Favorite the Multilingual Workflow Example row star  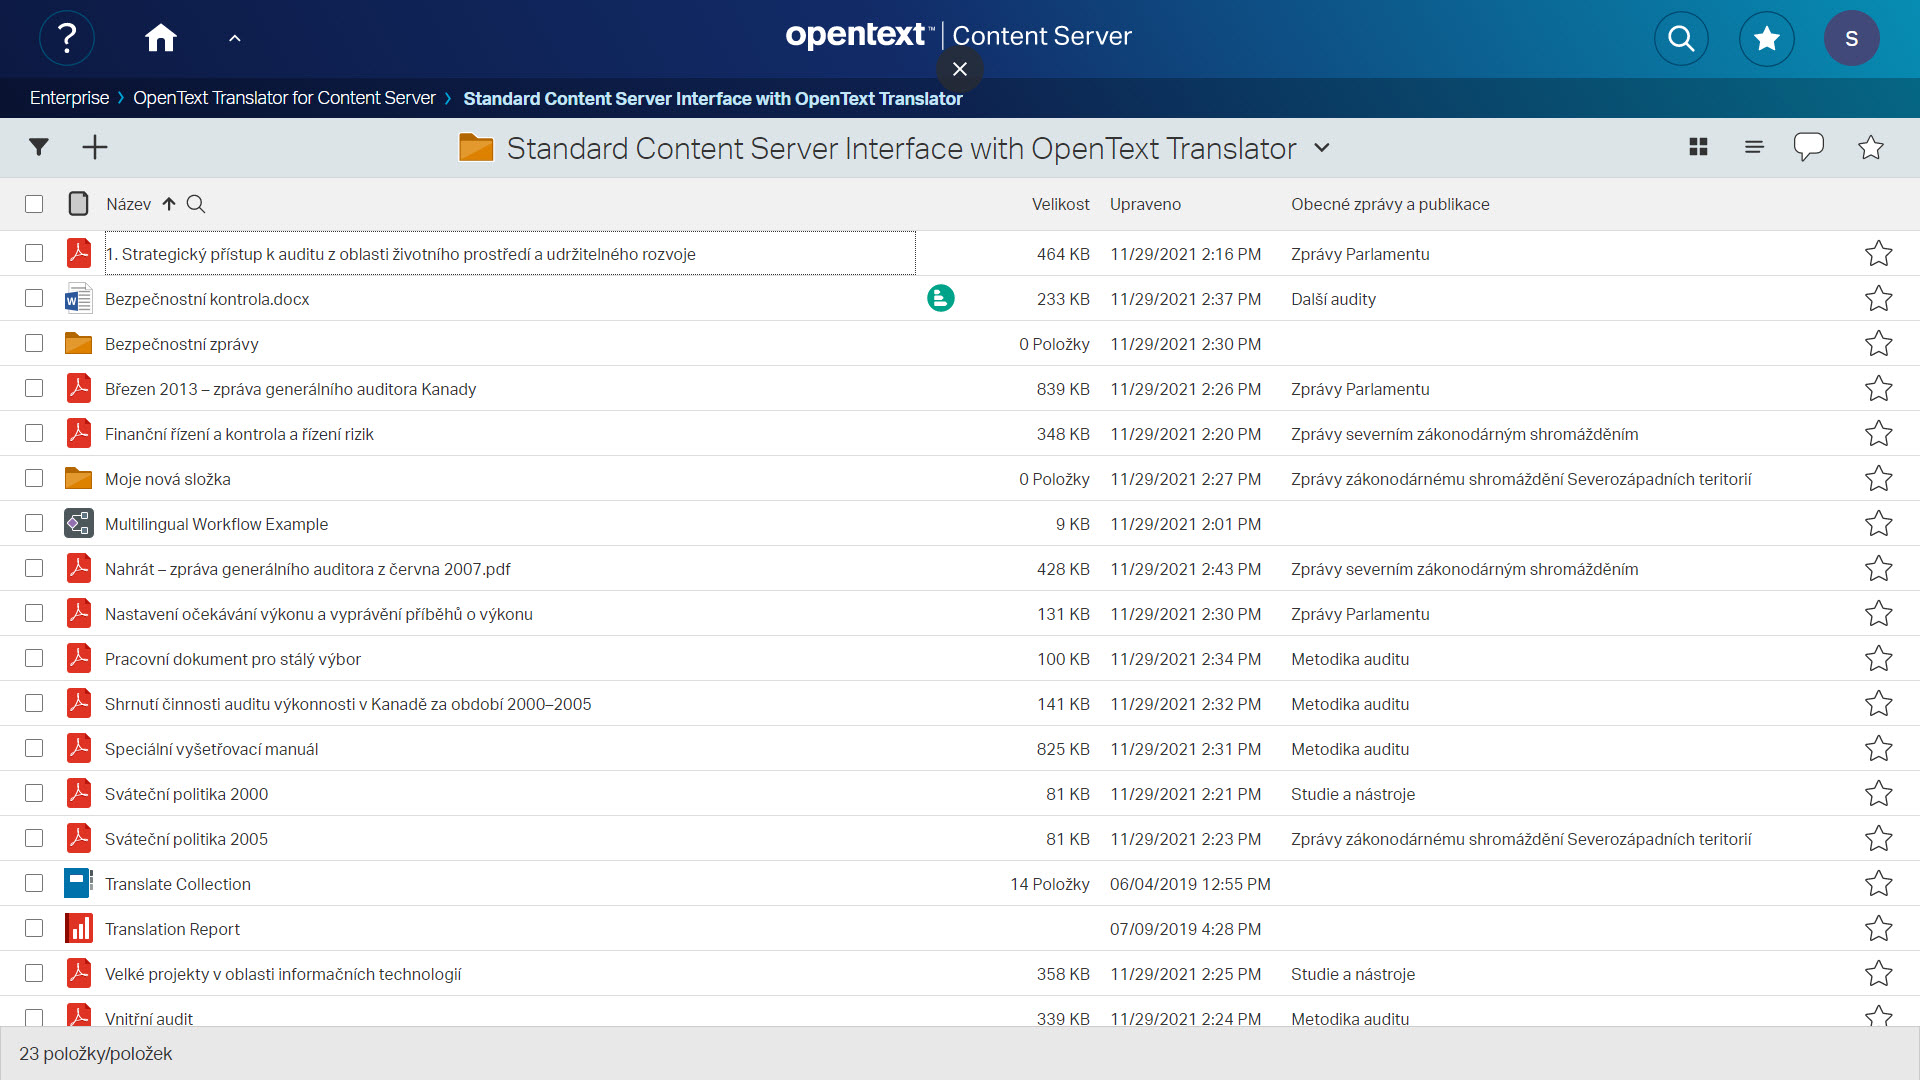coord(1878,524)
